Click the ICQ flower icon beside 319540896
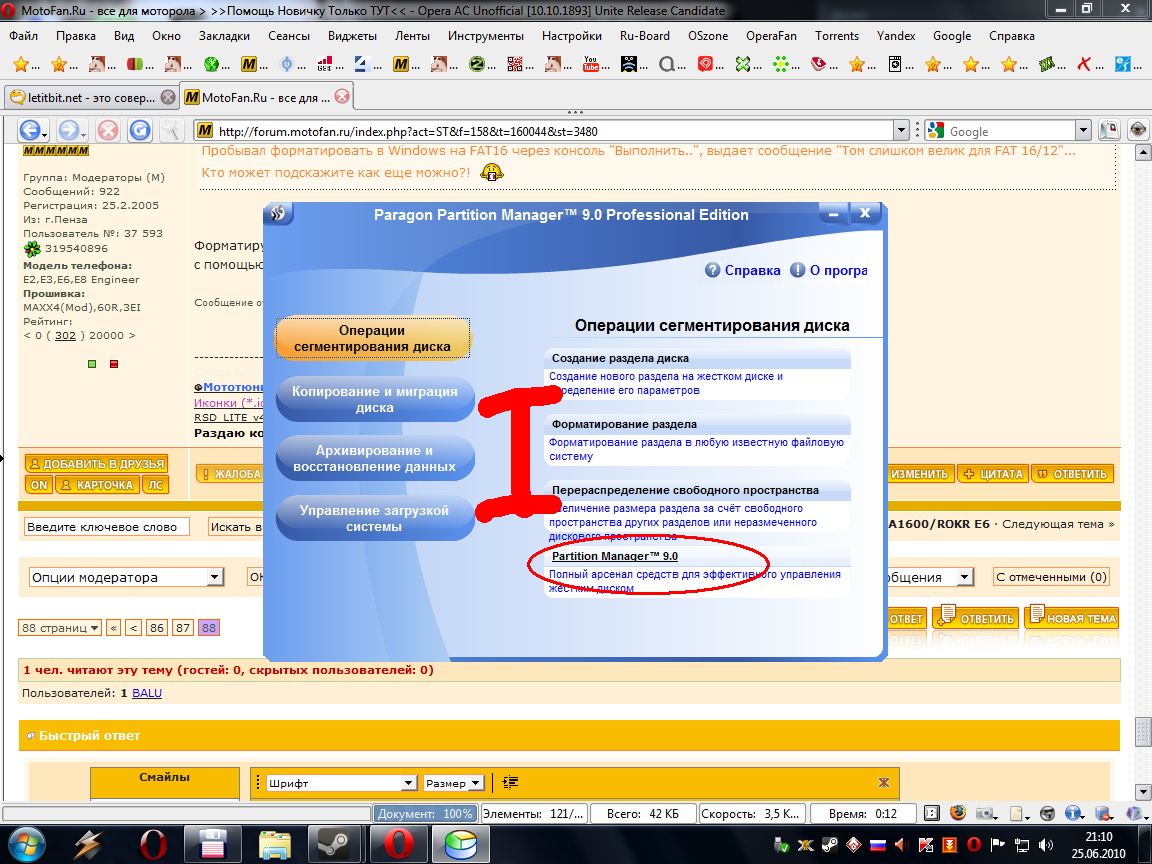Screen dimensions: 1152x864 pyautogui.click(x=32, y=248)
